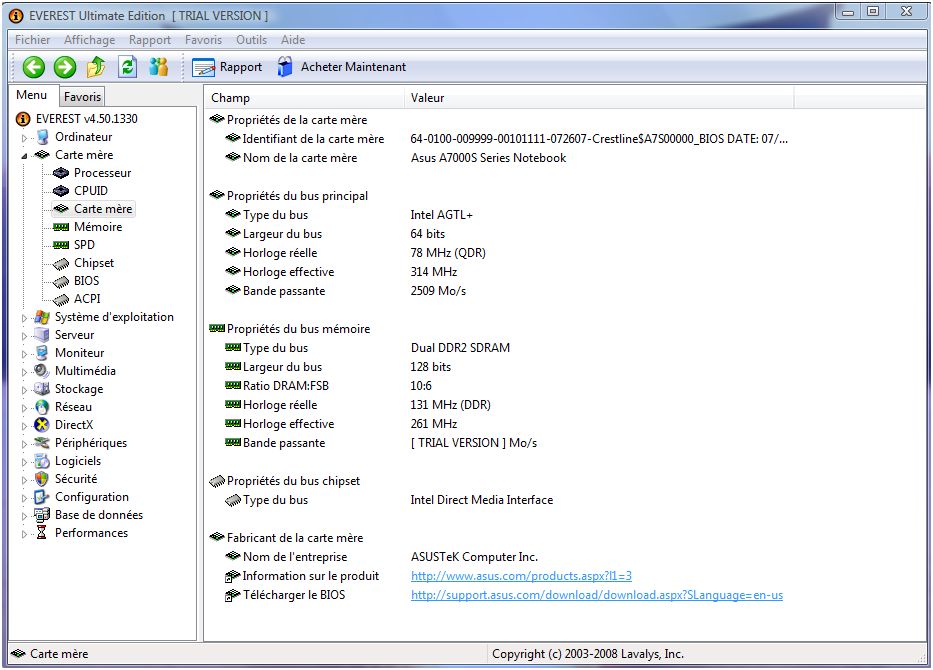Click the Réseau network icon
This screenshot has width=933, height=670.
pyautogui.click(x=42, y=407)
